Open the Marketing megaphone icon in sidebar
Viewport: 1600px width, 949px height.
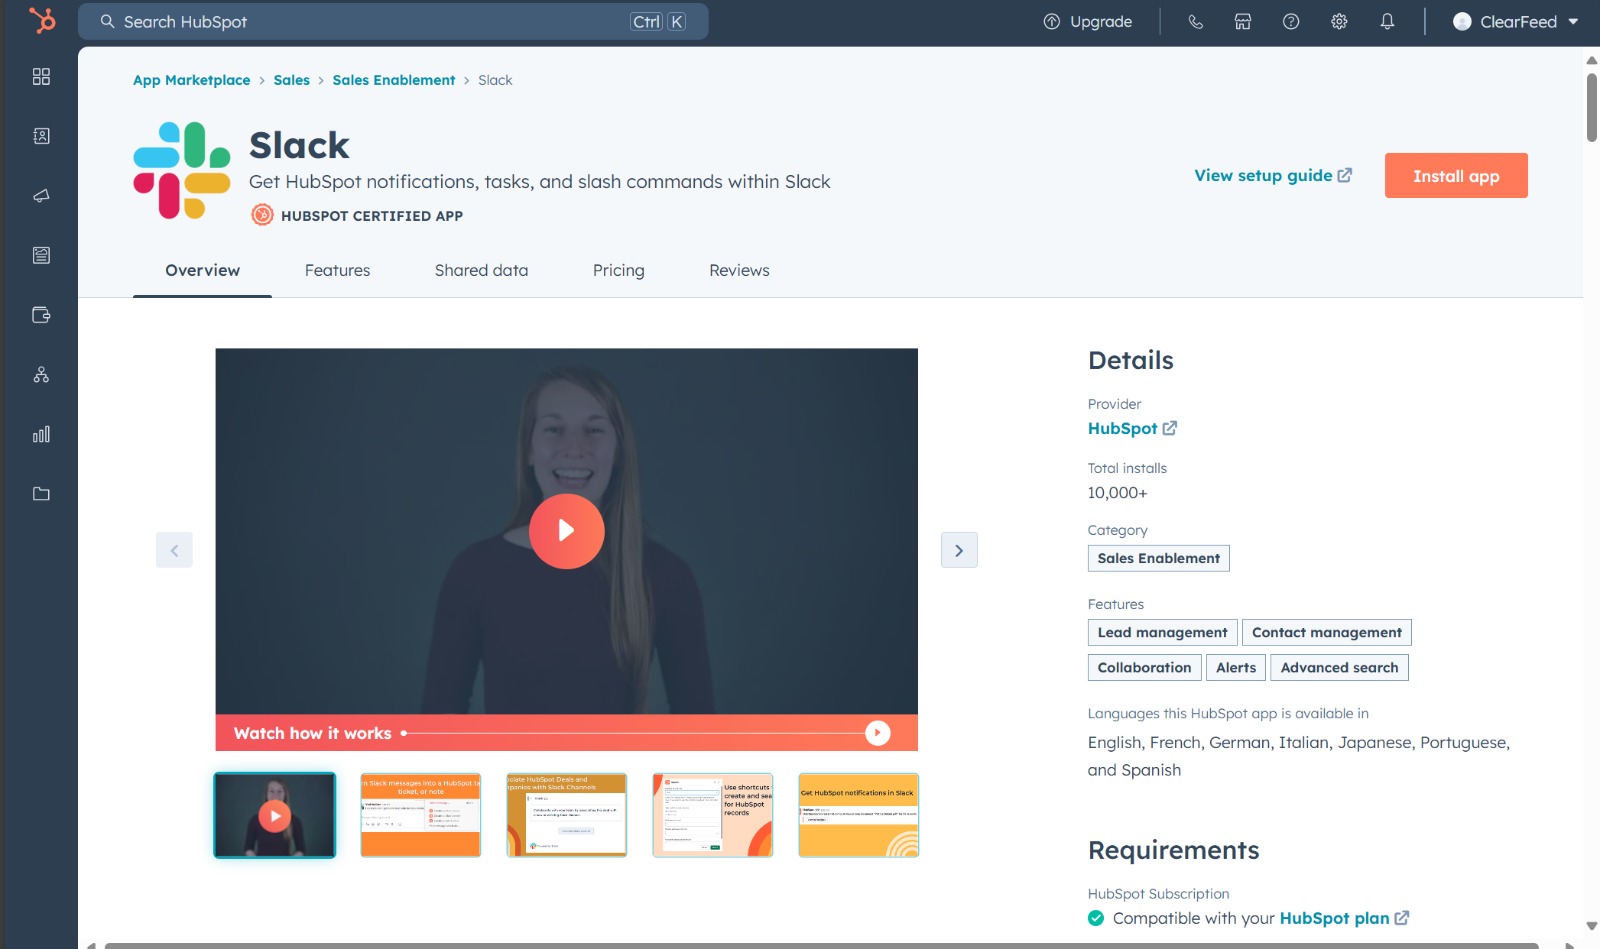(x=41, y=196)
